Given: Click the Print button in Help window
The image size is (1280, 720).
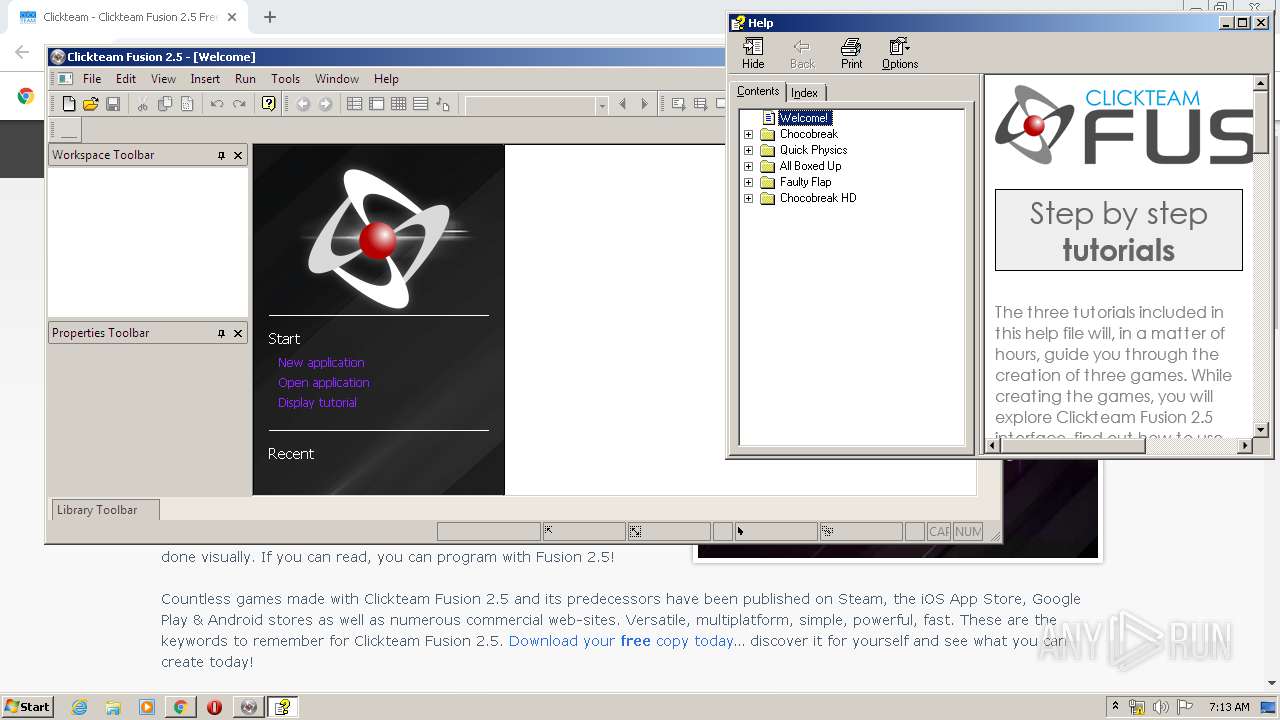Looking at the screenshot, I should pyautogui.click(x=851, y=53).
